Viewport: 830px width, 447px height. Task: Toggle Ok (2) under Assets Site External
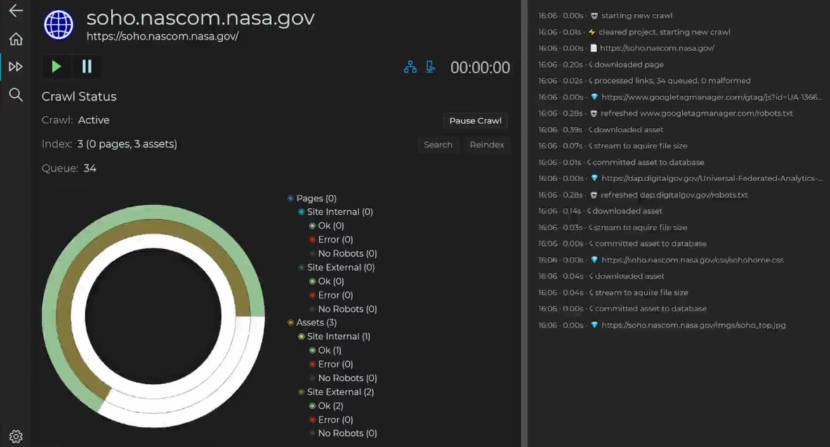326,406
